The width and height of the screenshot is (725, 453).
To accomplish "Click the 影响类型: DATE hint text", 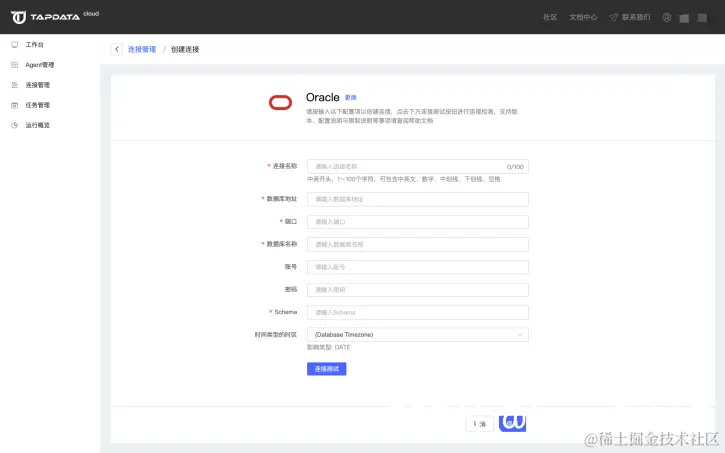I will pos(329,347).
